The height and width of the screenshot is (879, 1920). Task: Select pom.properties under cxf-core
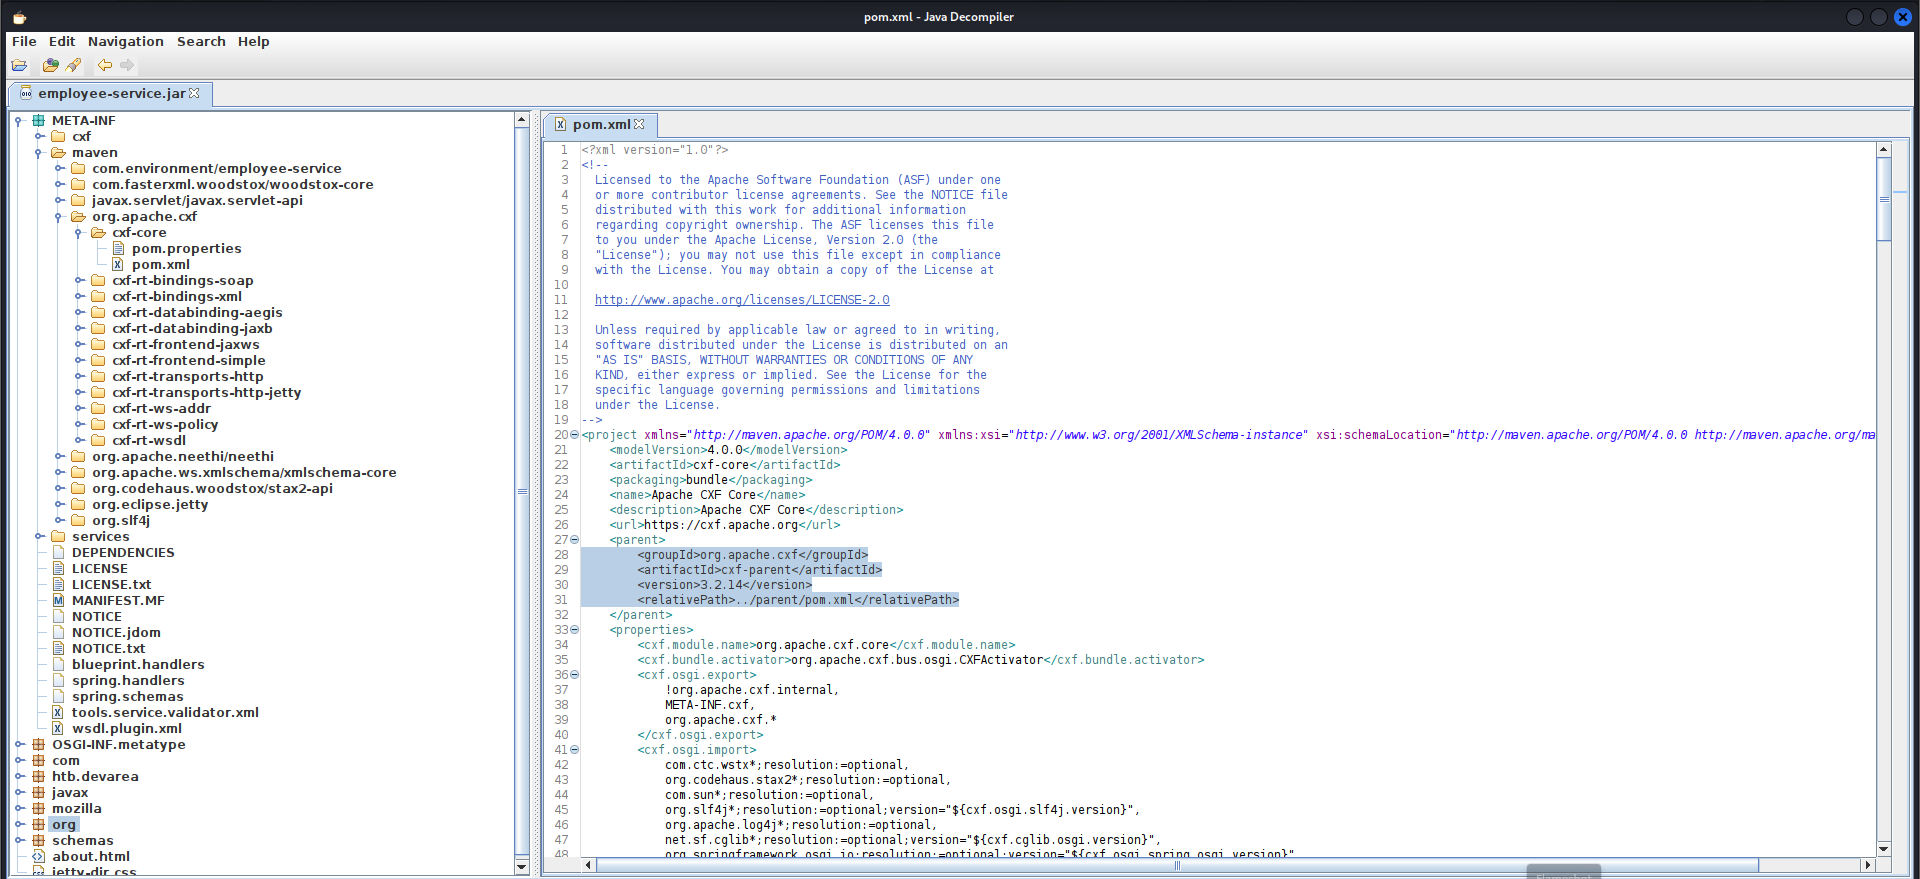click(x=186, y=248)
